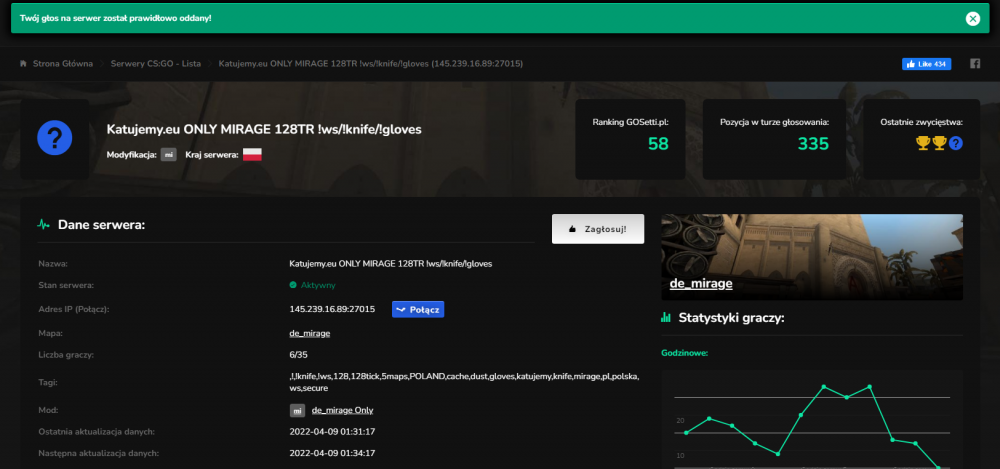Connect with the Połącz button
The height and width of the screenshot is (469, 1000).
pyautogui.click(x=418, y=309)
